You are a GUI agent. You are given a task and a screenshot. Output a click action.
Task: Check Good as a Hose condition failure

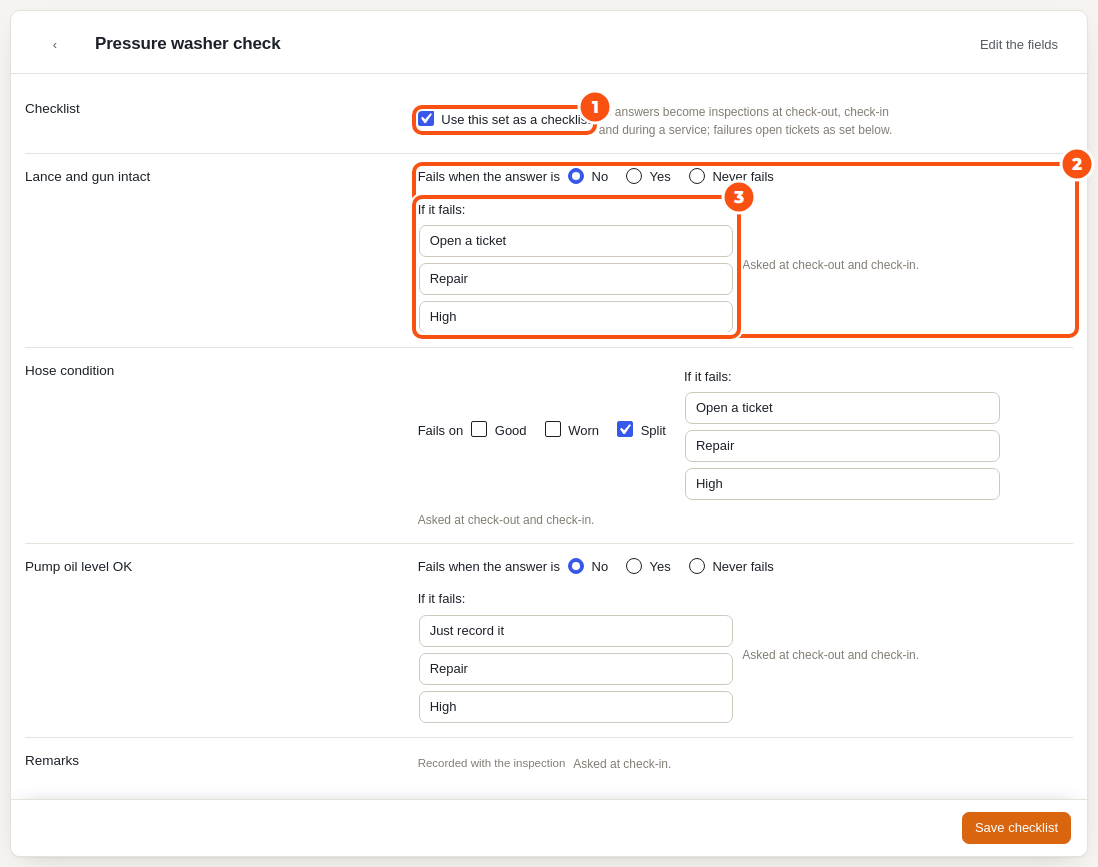[x=479, y=429]
